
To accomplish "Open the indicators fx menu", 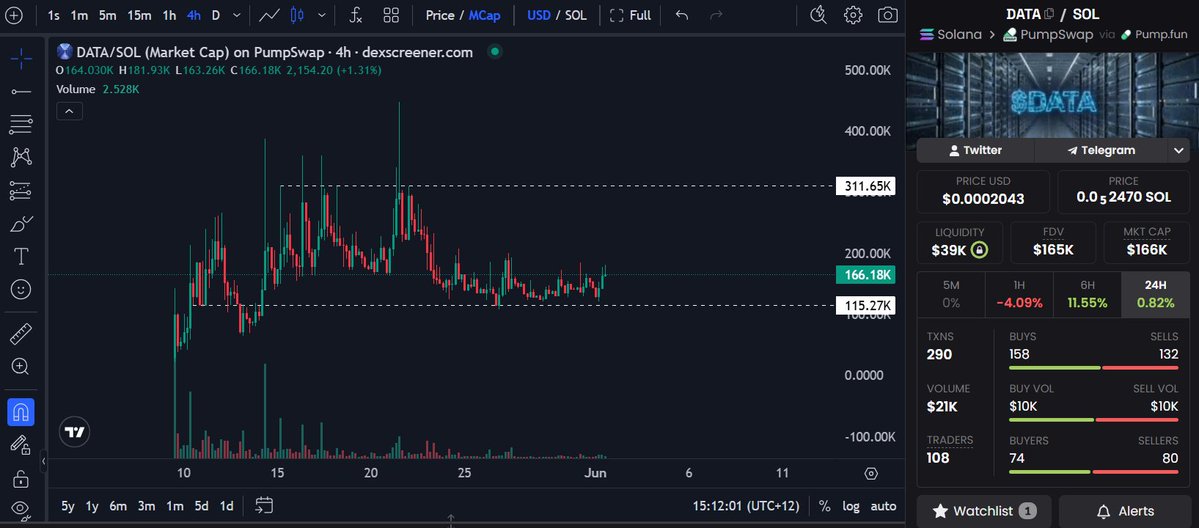I will pos(356,15).
